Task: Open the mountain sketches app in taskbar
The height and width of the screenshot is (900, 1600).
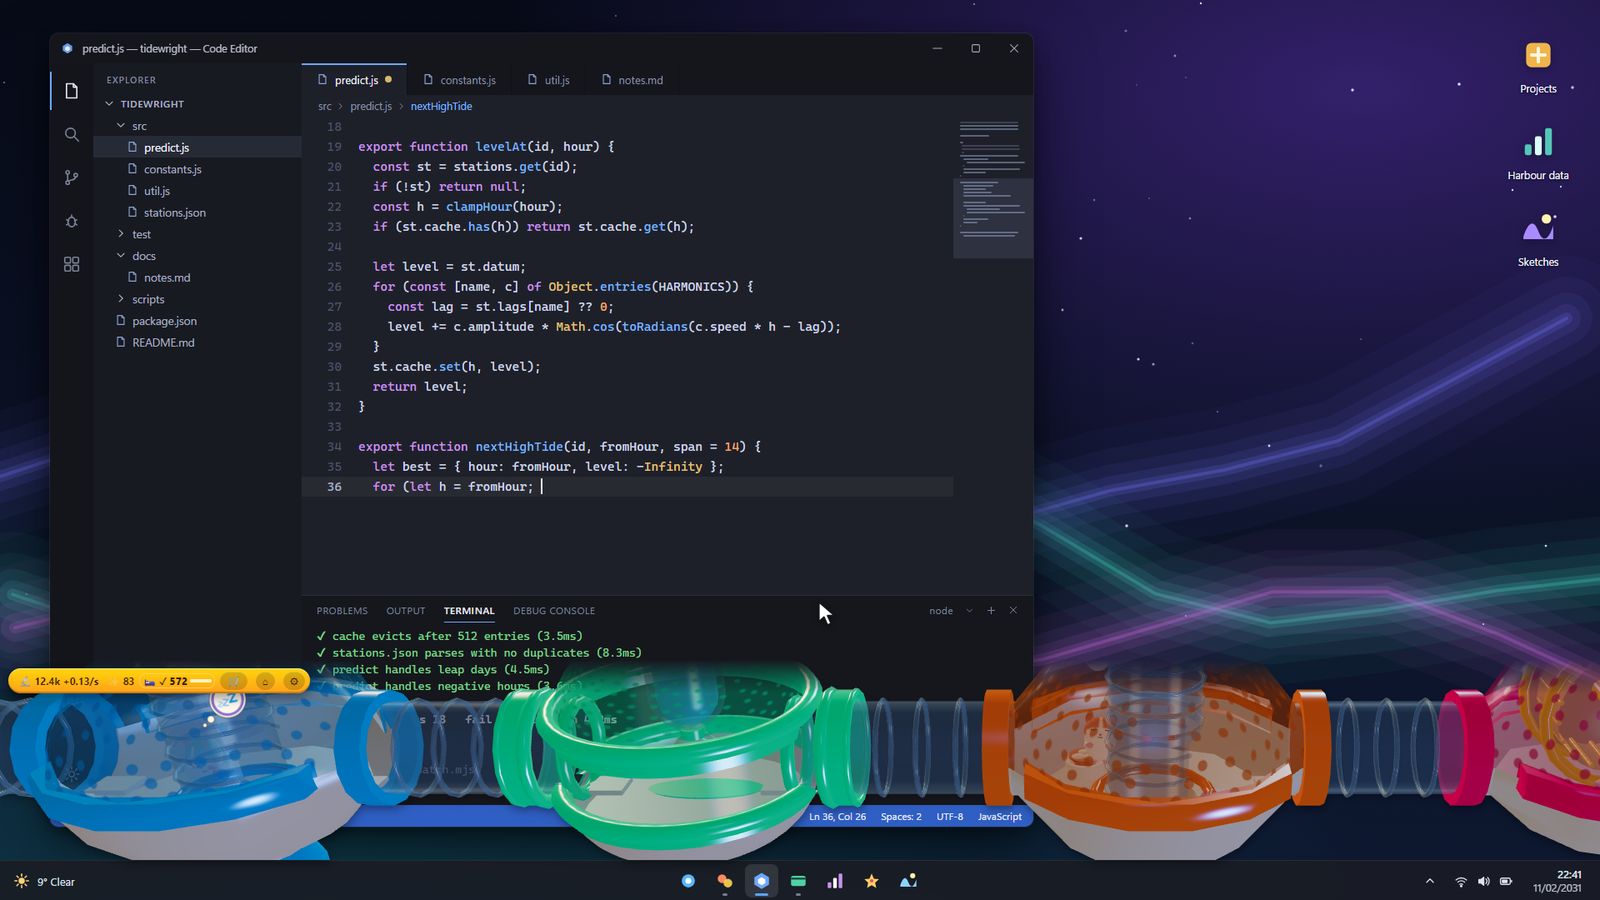Action: coord(908,881)
